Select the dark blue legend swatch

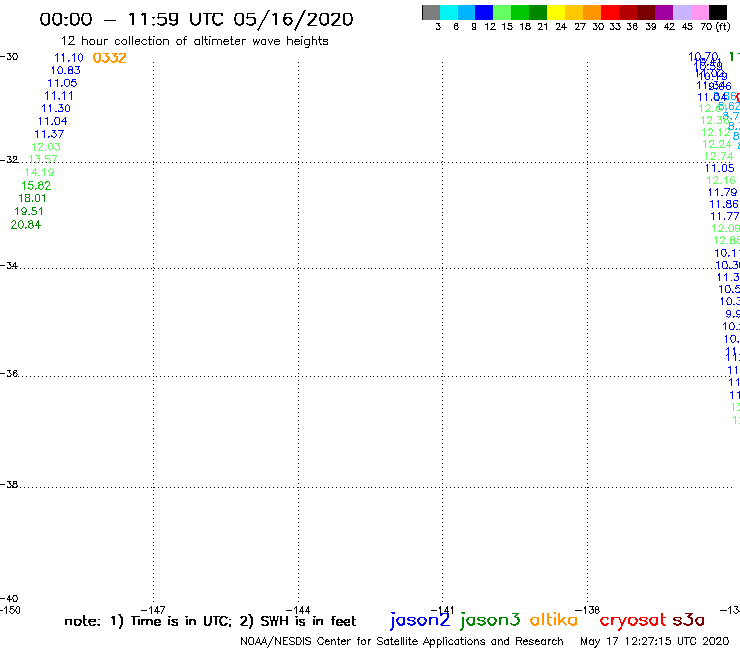pos(484,12)
